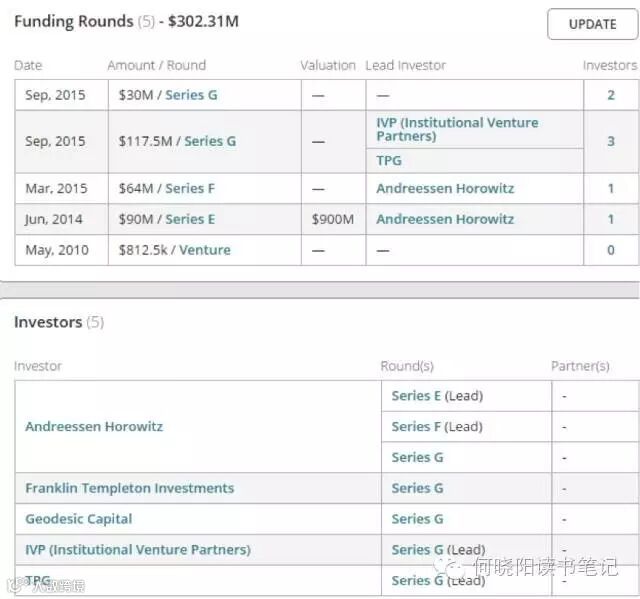Open Series F (Lead) round link

pyautogui.click(x=437, y=426)
